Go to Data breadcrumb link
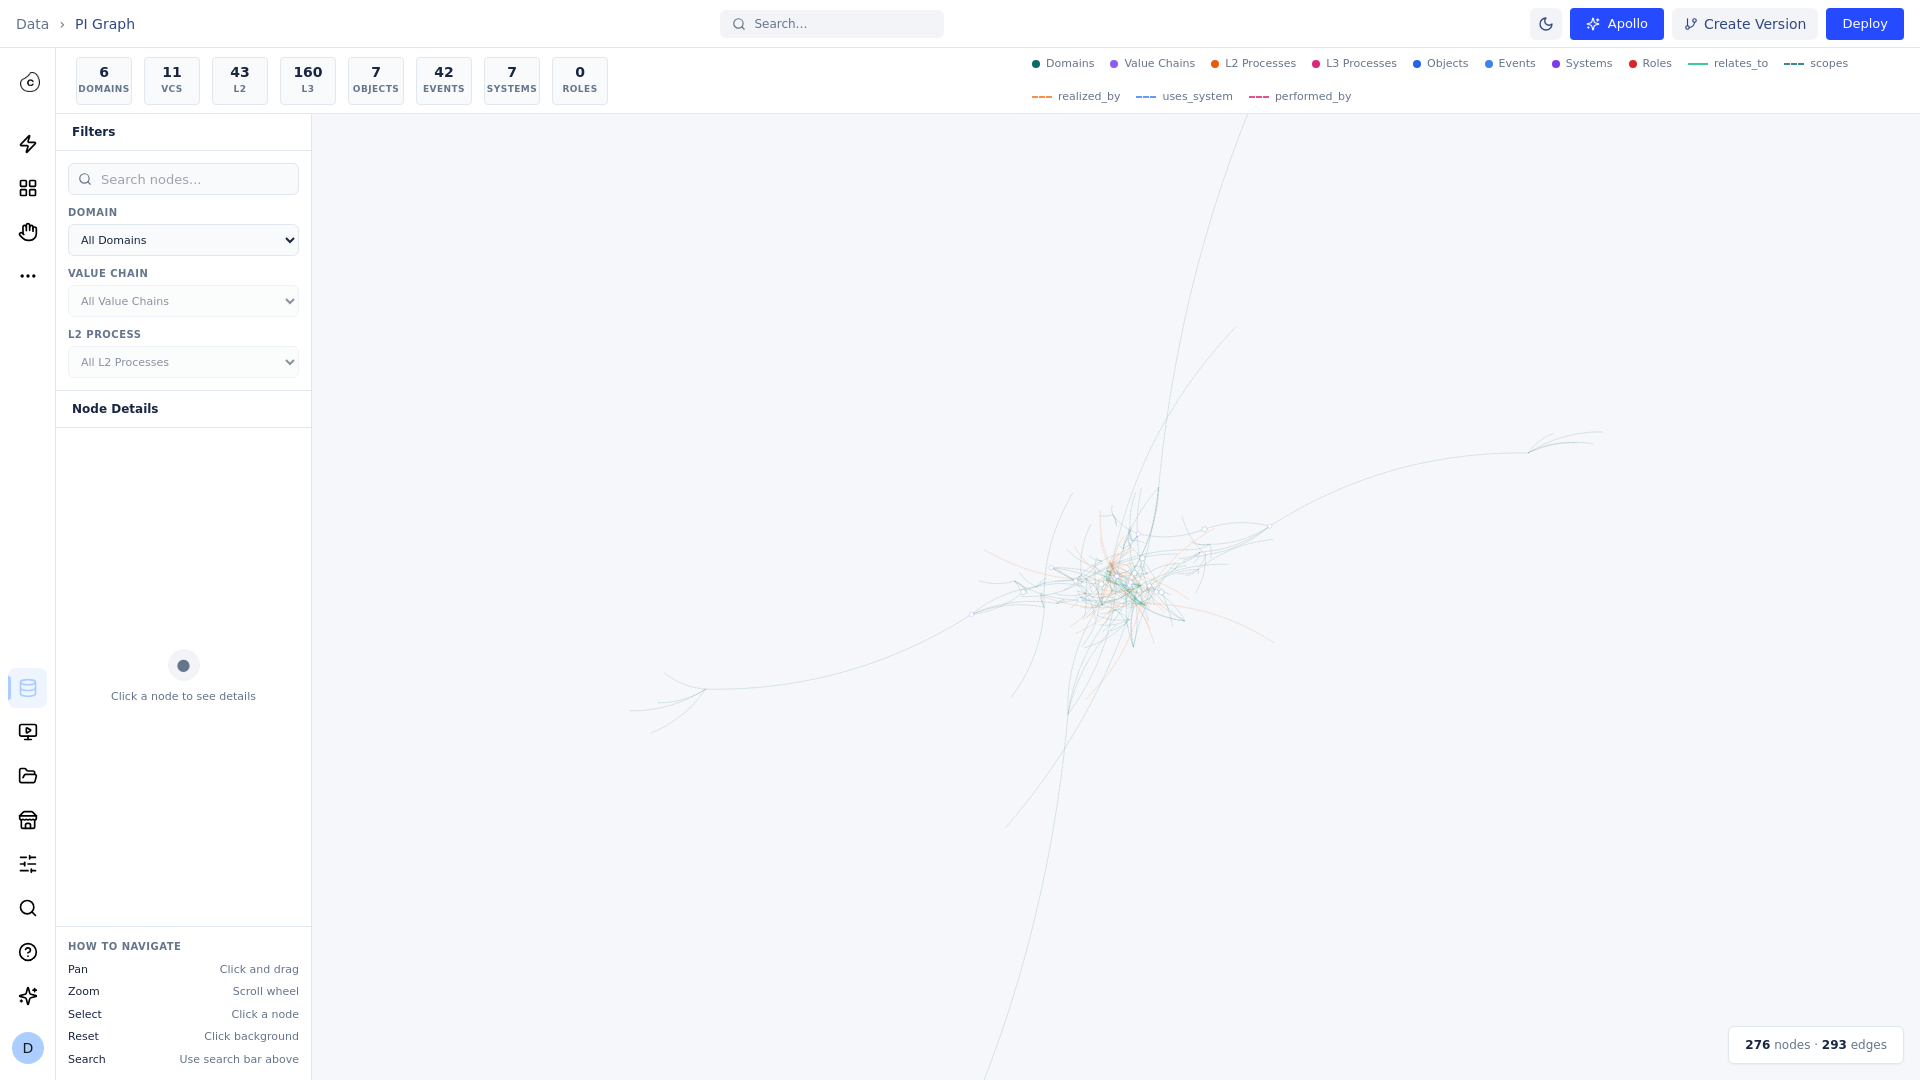1920x1080 pixels. coord(32,24)
